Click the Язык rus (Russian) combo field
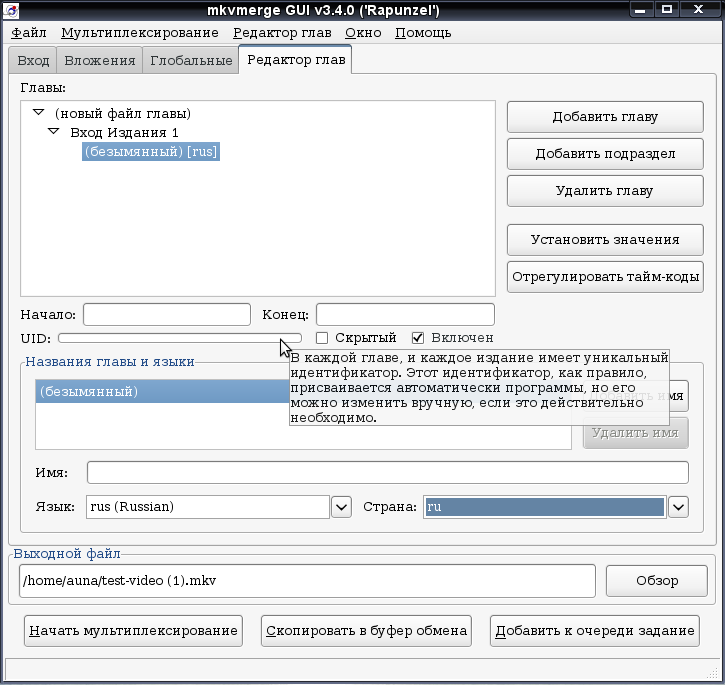The image size is (725, 685). tap(208, 507)
